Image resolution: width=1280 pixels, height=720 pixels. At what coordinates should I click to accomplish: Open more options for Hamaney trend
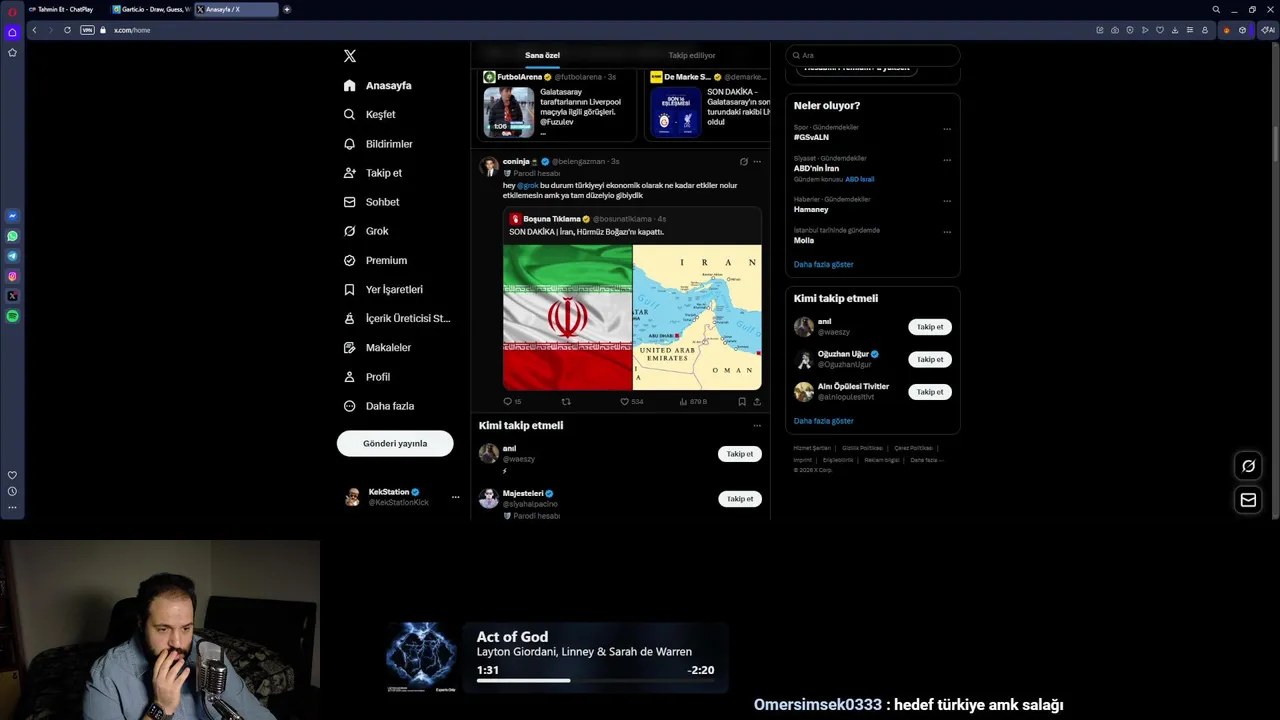click(x=947, y=200)
